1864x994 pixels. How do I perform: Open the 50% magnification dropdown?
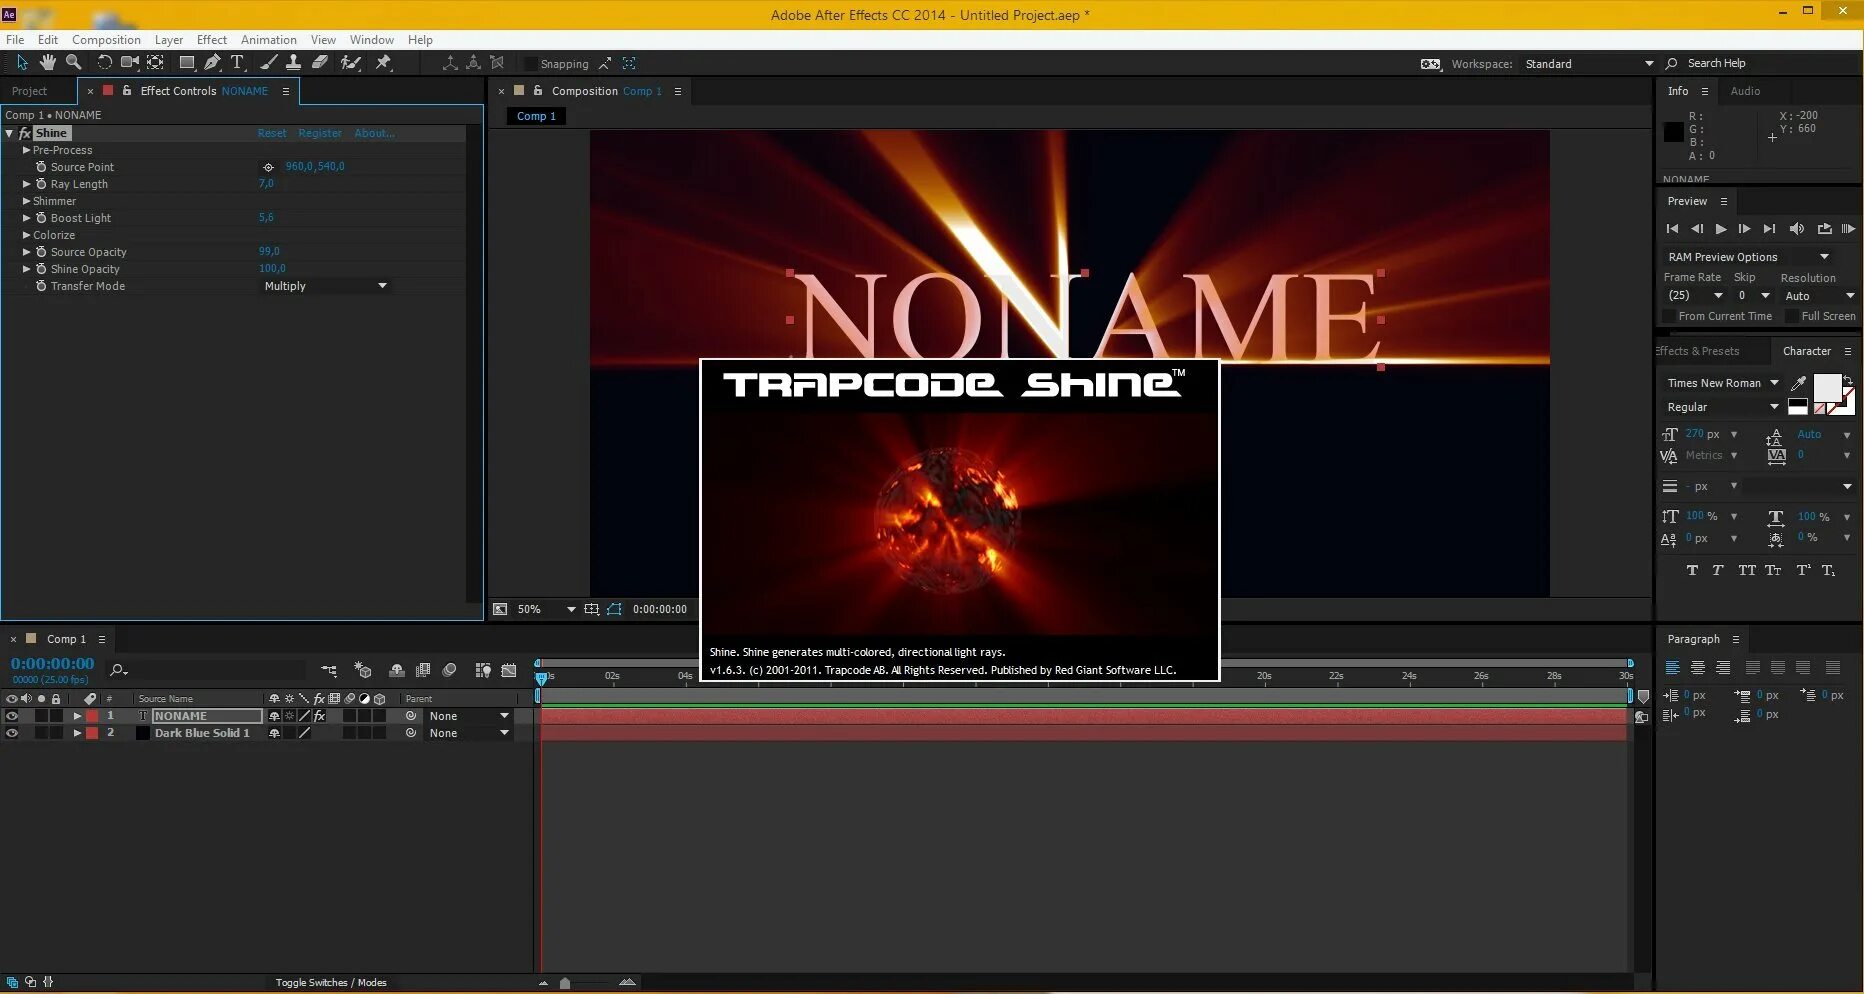(x=546, y=609)
